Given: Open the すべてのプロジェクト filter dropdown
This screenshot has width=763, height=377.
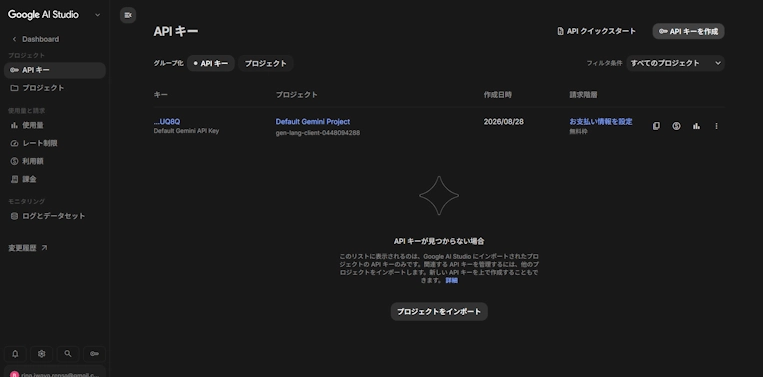Looking at the screenshot, I should (675, 63).
